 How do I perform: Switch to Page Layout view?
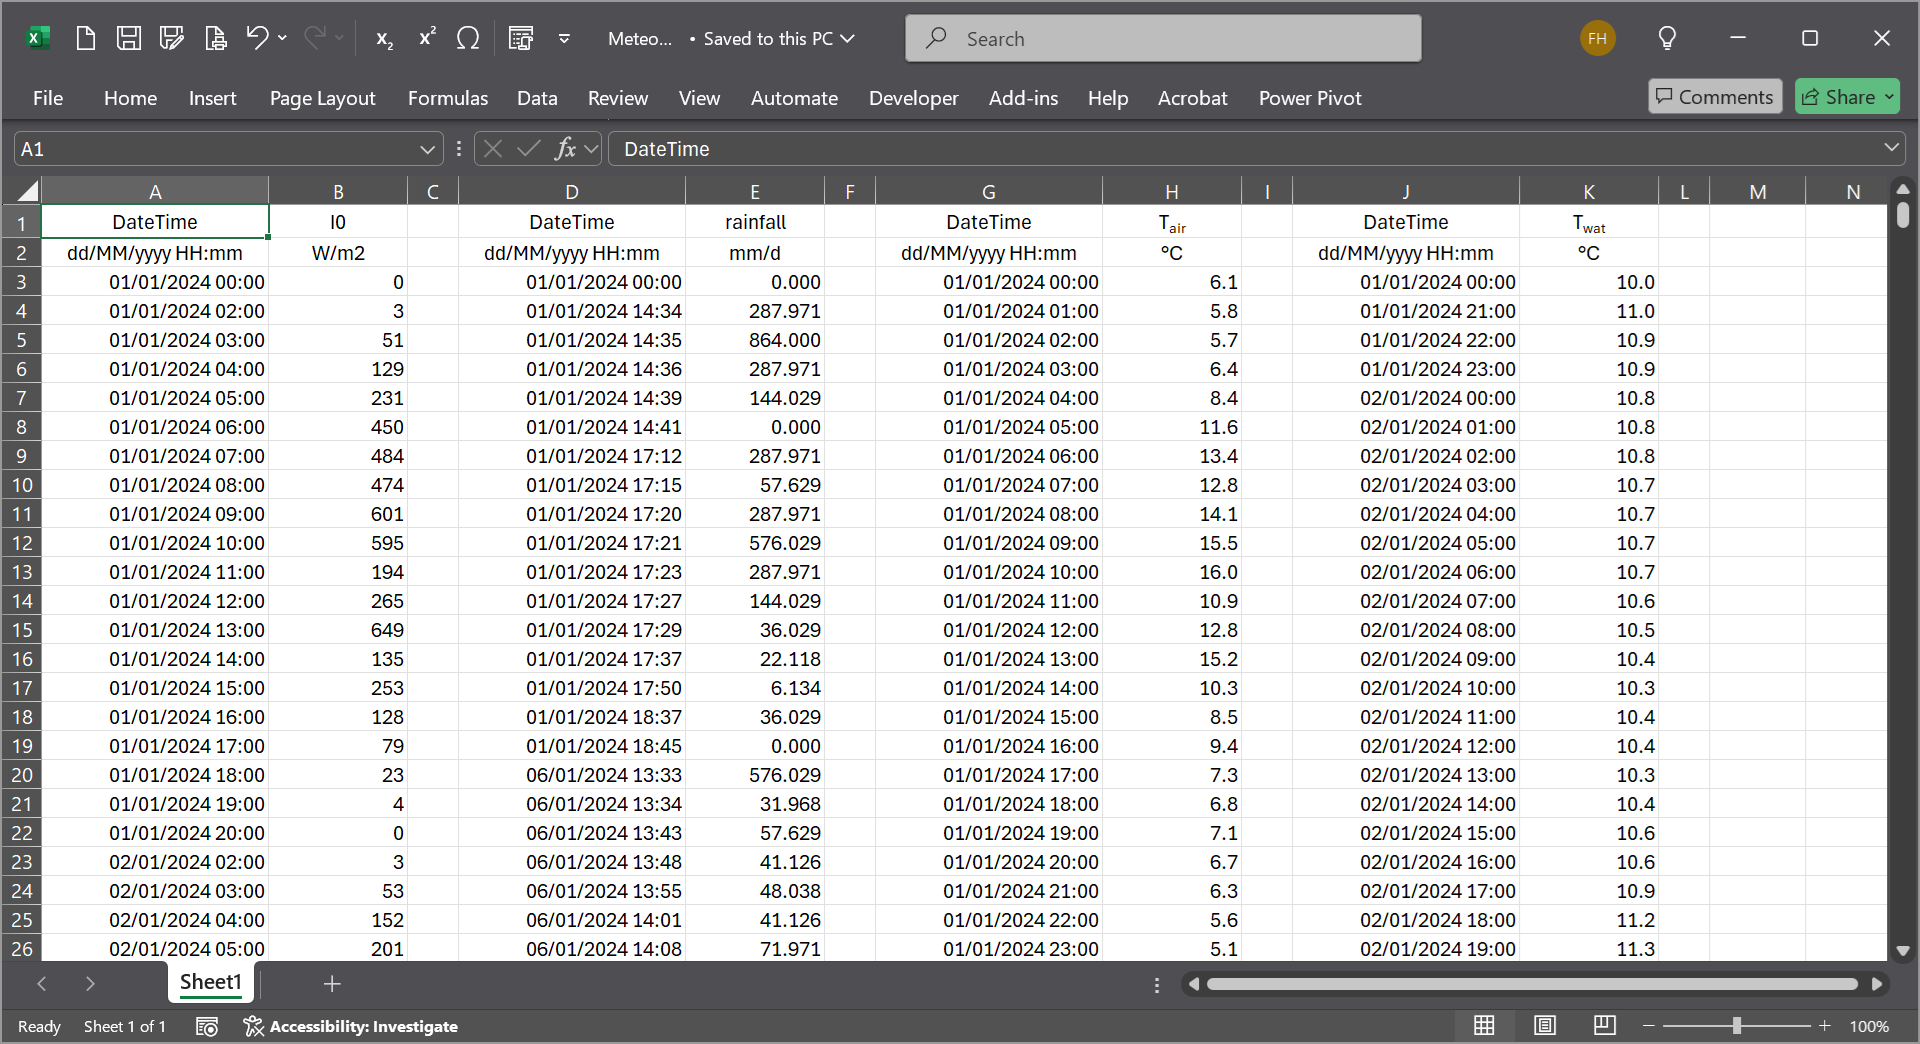[1545, 1026]
